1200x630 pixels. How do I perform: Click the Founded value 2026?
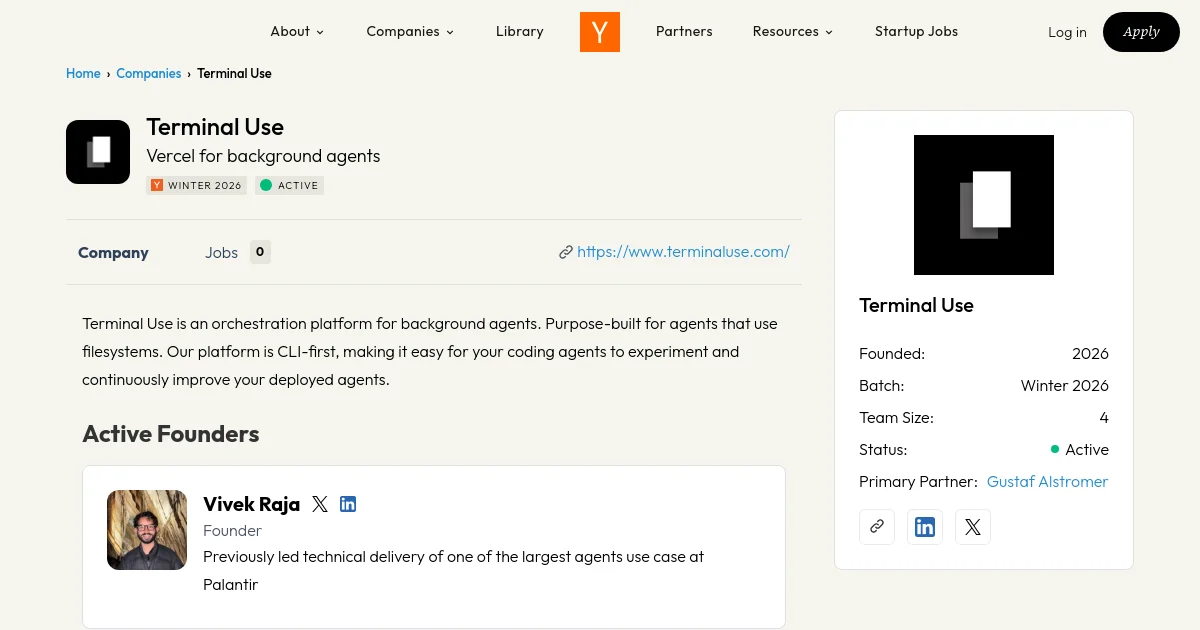(x=1090, y=354)
